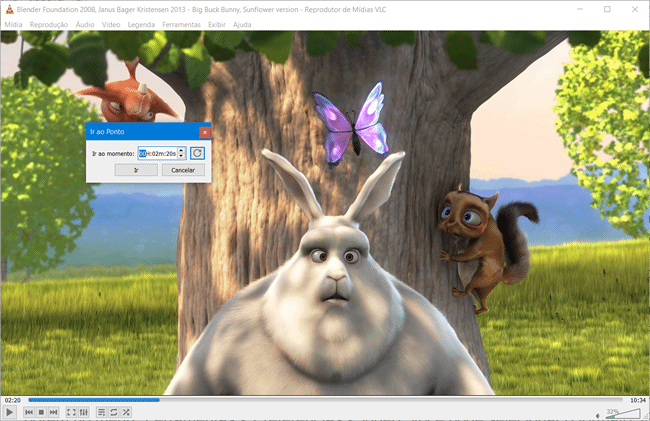Toggle loop repeat mode
This screenshot has height=421, width=650.
click(x=112, y=412)
